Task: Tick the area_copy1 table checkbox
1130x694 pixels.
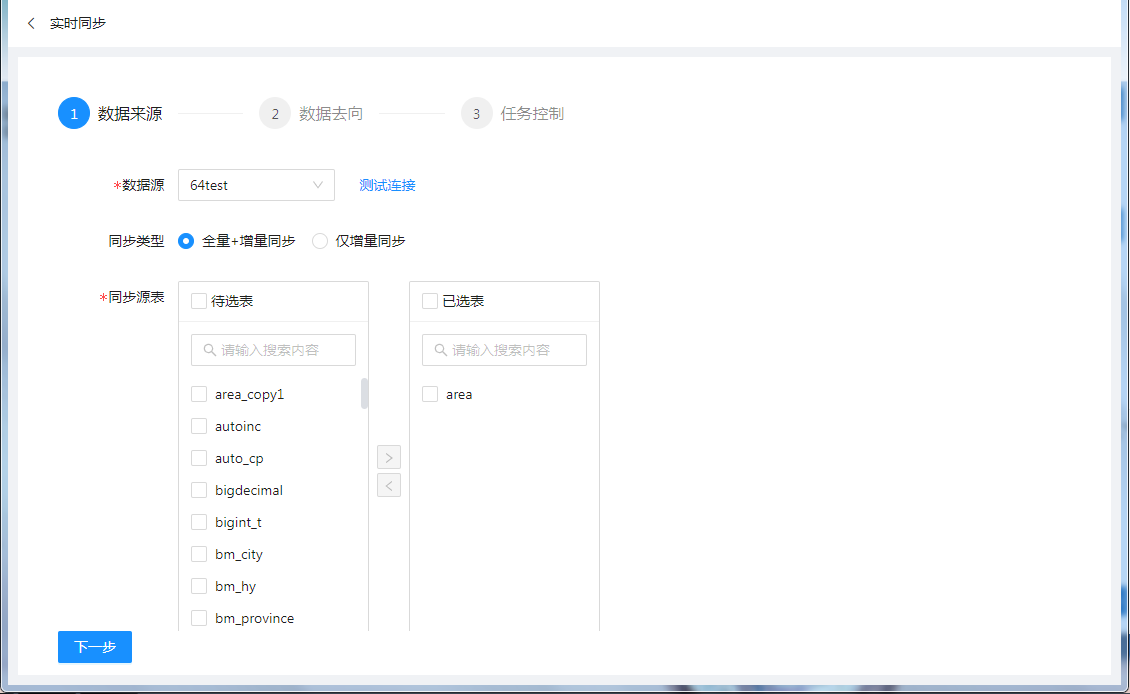Action: pyautogui.click(x=199, y=394)
